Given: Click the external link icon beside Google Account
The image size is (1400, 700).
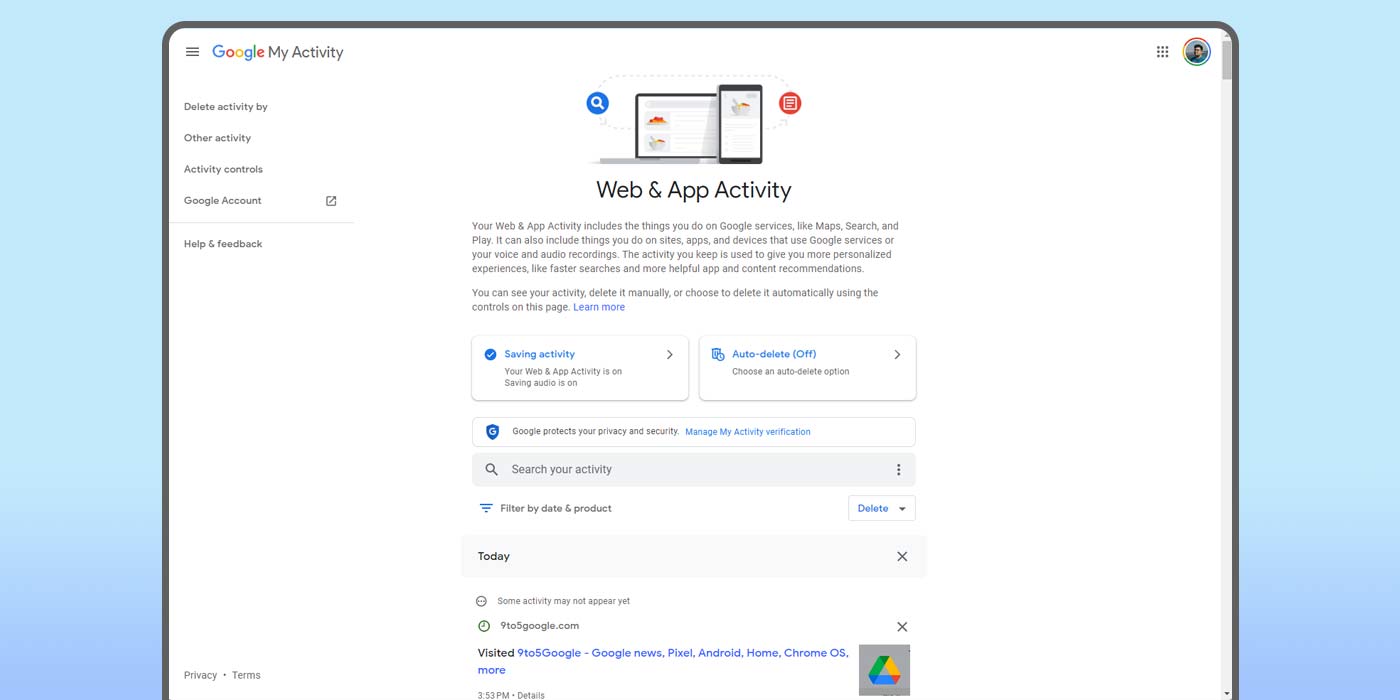Looking at the screenshot, I should pyautogui.click(x=330, y=200).
